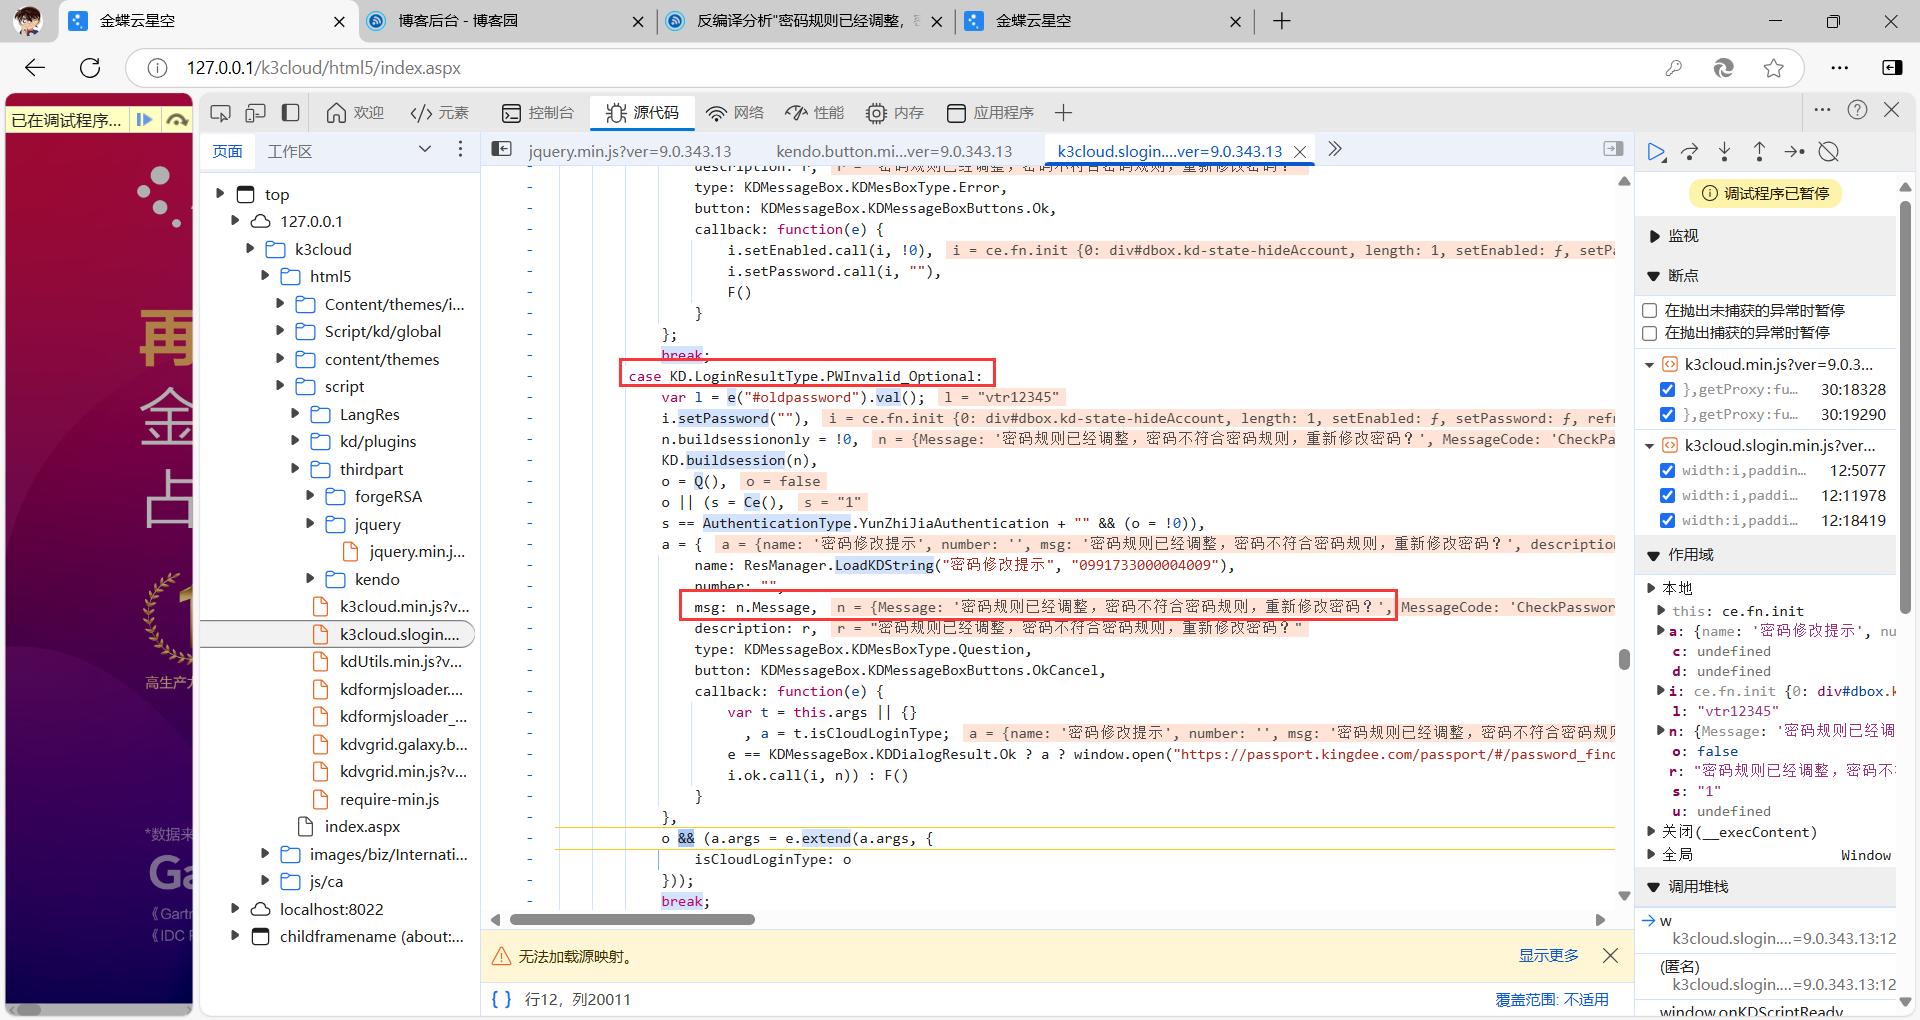Uncheck breakpoint at 12:18419
The height and width of the screenshot is (1020, 1920).
pyautogui.click(x=1667, y=520)
